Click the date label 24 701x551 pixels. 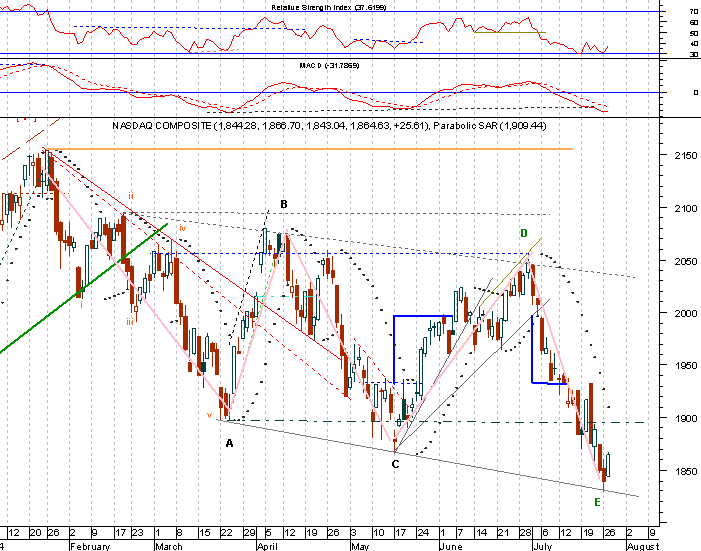(422, 533)
